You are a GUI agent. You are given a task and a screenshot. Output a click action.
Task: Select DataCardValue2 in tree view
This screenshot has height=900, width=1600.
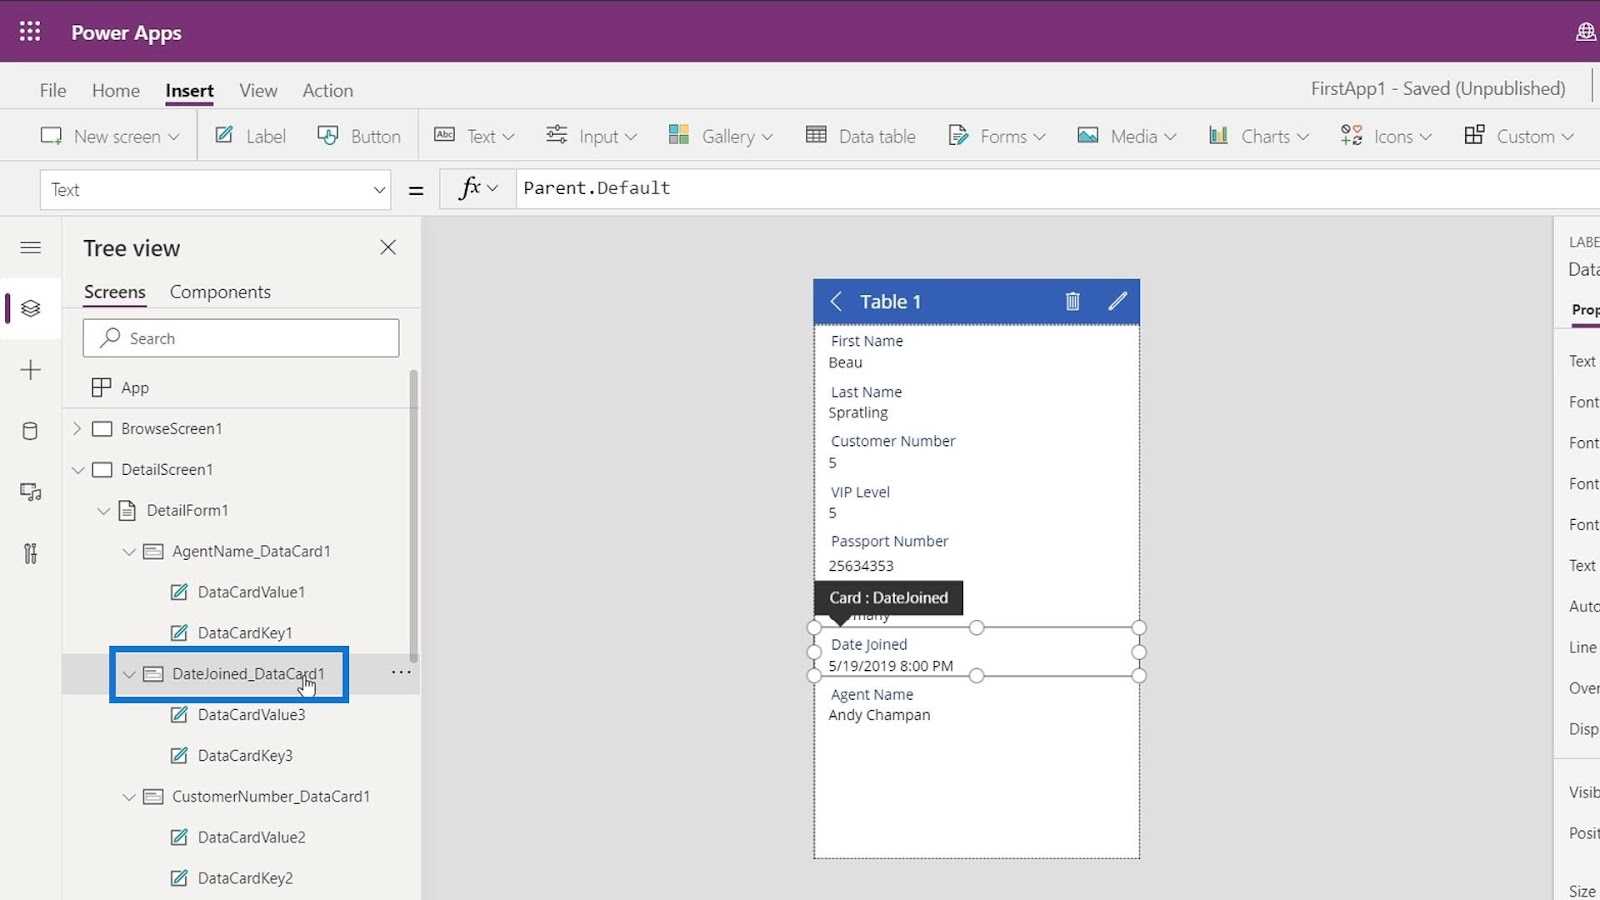(251, 837)
